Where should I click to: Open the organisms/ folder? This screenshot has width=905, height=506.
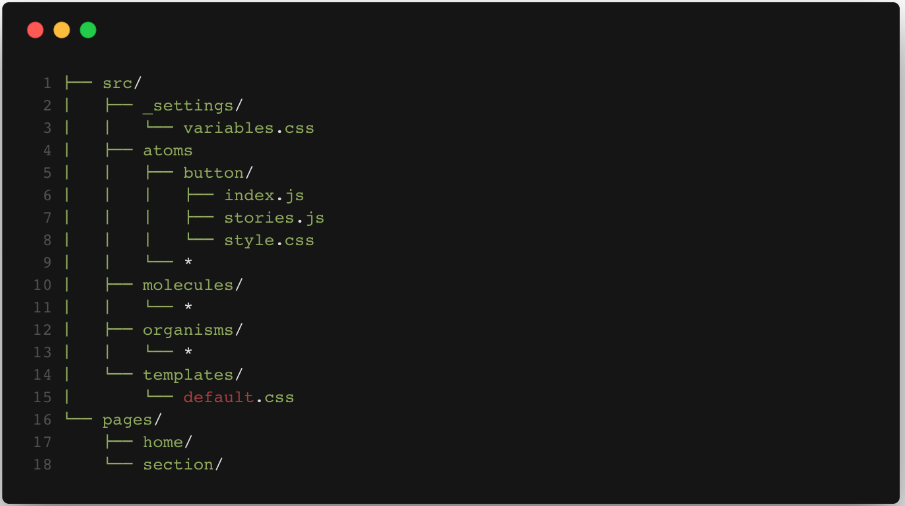(x=192, y=329)
